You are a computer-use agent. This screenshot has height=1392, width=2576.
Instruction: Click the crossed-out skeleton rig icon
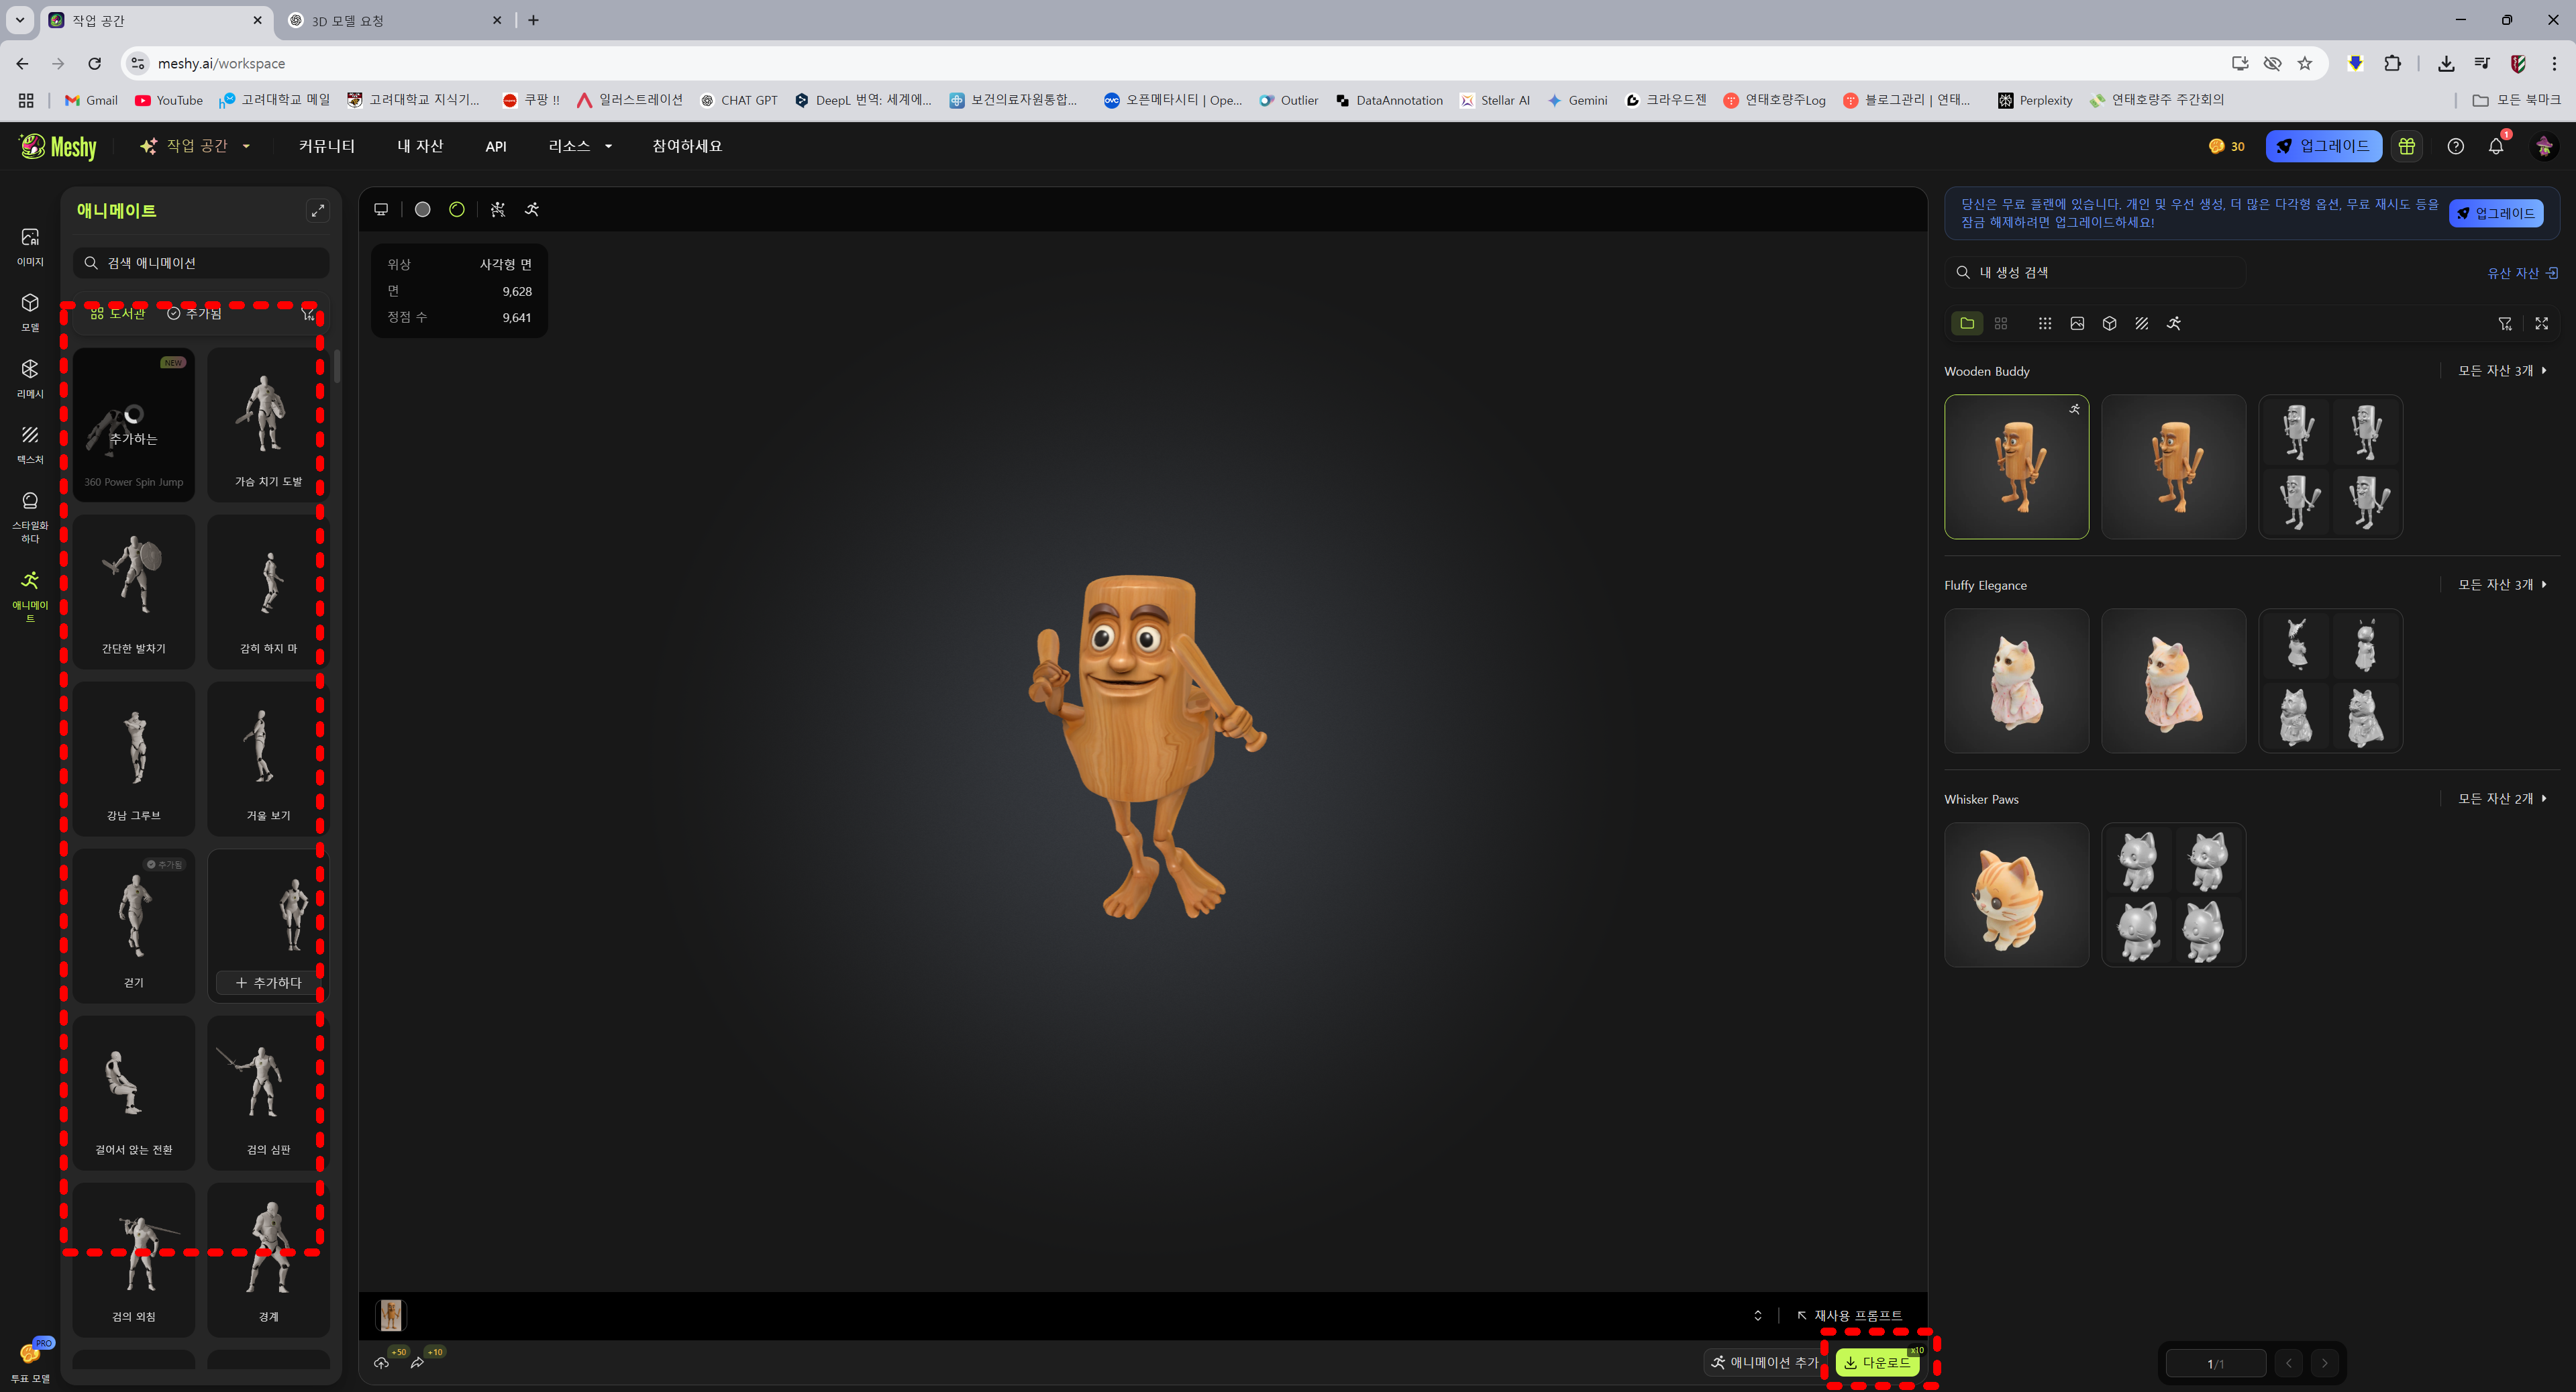498,209
